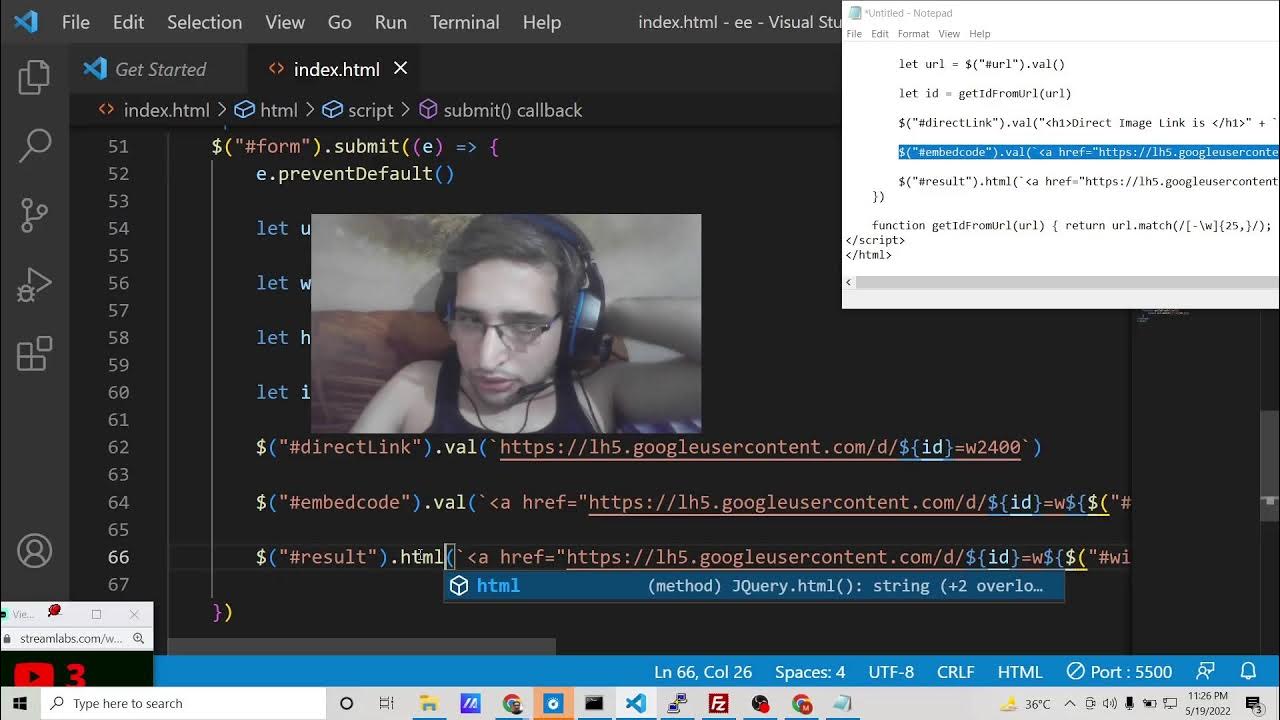Change the Spaces: 4 indentation setting
The image size is (1280, 720).
[x=809, y=672]
